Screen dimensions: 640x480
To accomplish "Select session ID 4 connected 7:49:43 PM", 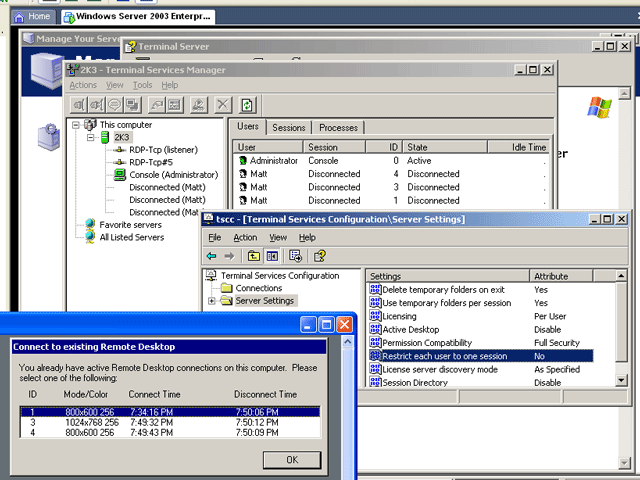I will (x=170, y=433).
